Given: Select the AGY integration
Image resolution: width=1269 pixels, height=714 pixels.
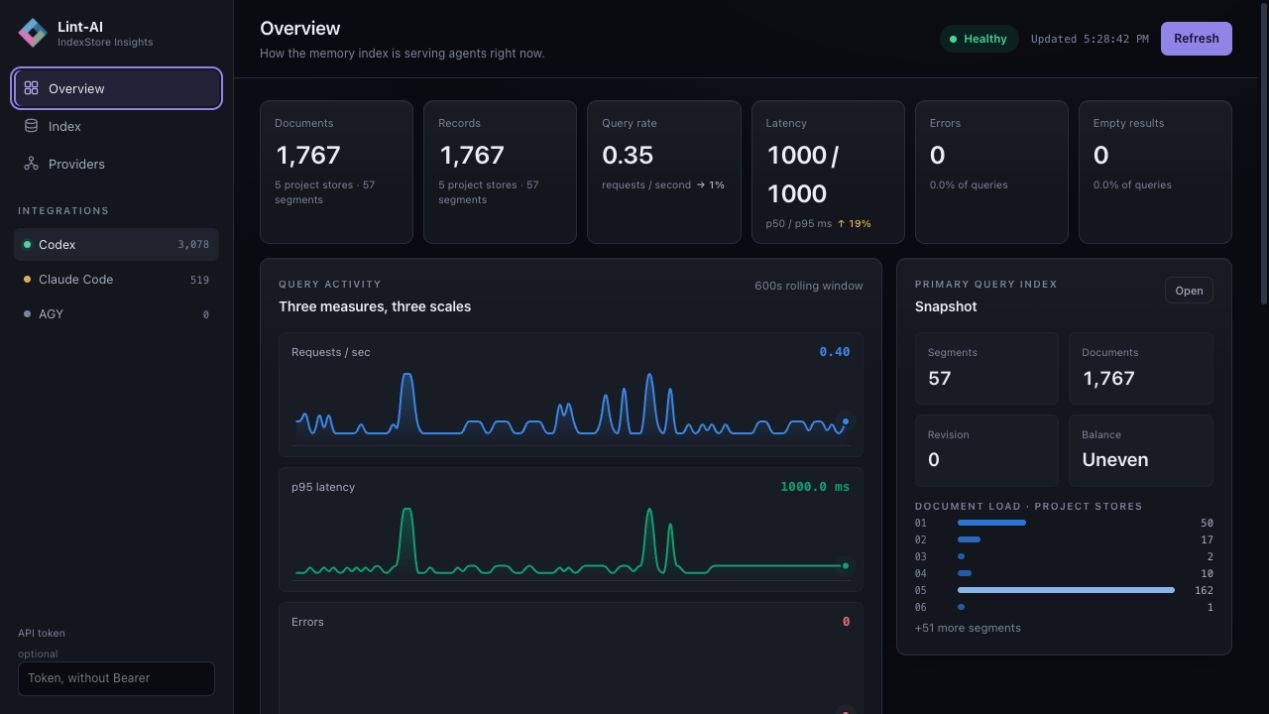Looking at the screenshot, I should 117,314.
